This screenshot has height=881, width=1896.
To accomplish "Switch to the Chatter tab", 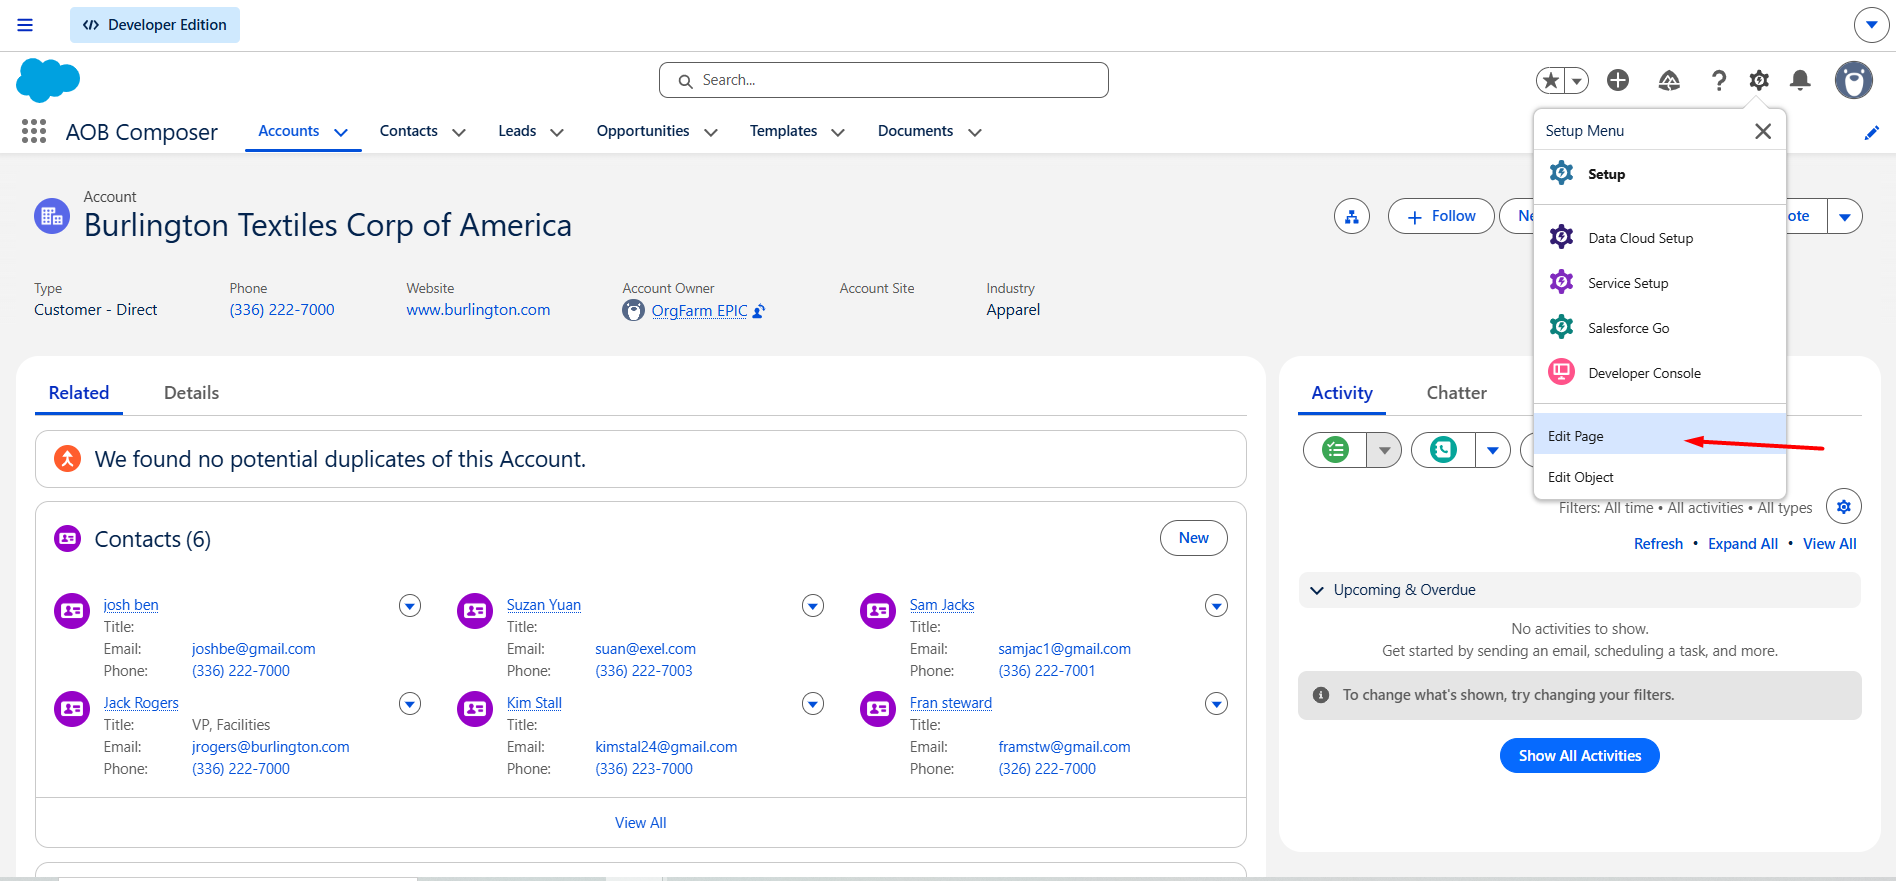I will click(x=1456, y=393).
